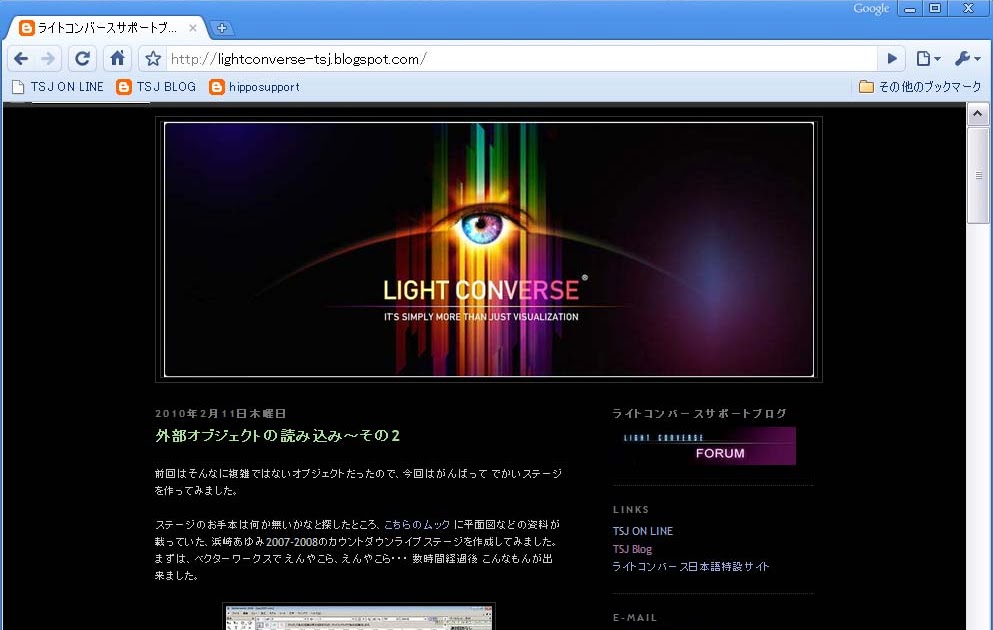Click the ライトコンバースサポートブログ sidebar heading
Viewport: 993px width, 630px height.
click(x=699, y=413)
